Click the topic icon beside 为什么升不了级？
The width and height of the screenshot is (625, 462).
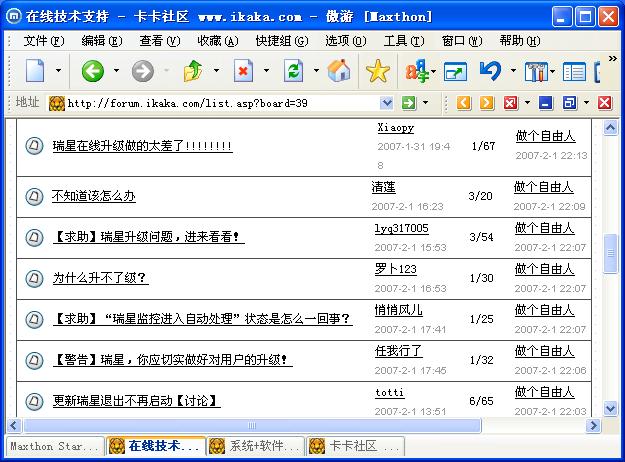pos(34,278)
